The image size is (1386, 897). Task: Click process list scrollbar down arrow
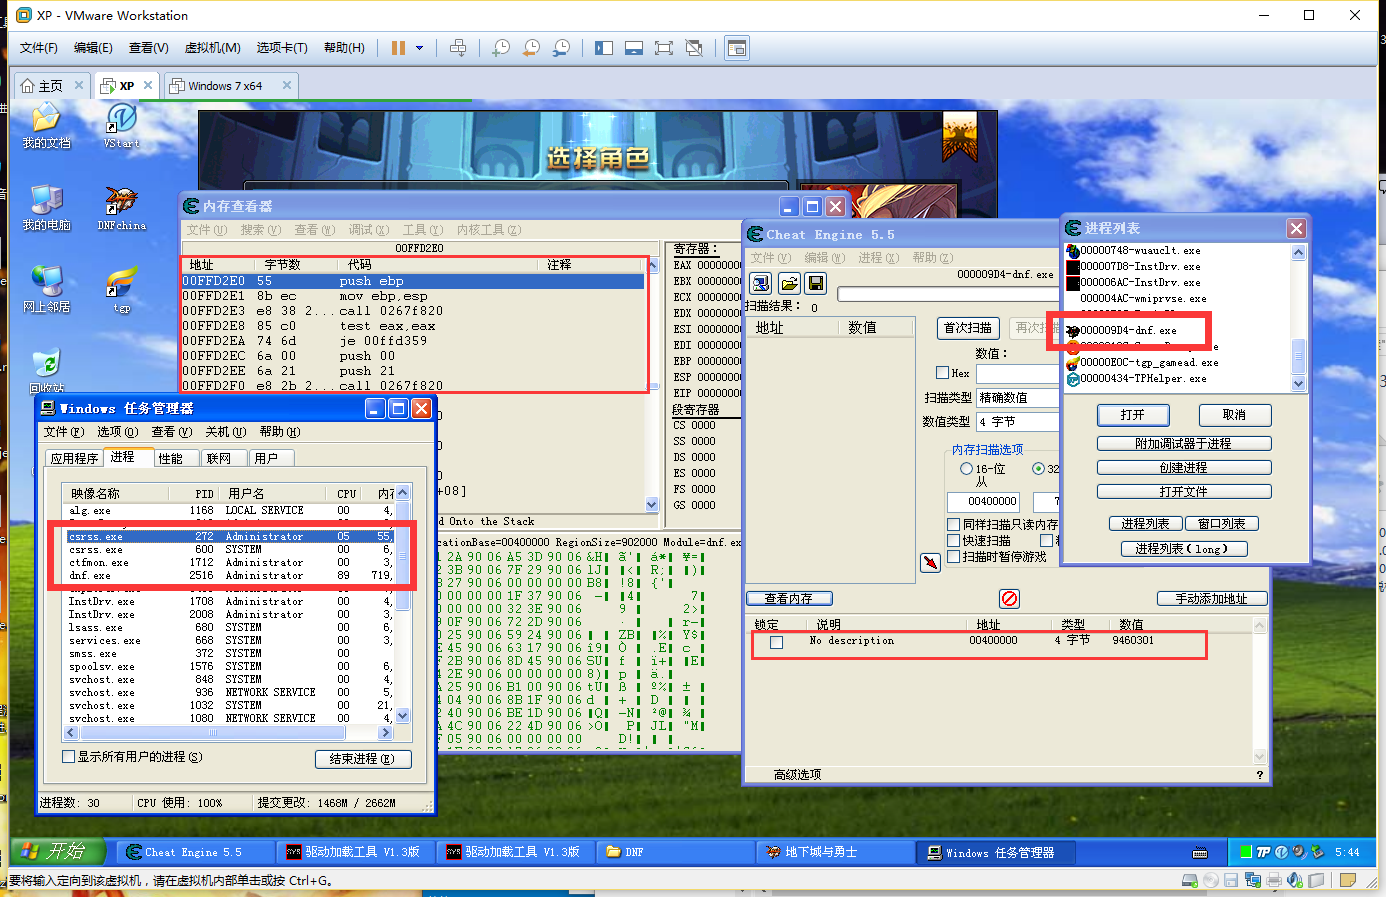[x=1298, y=383]
